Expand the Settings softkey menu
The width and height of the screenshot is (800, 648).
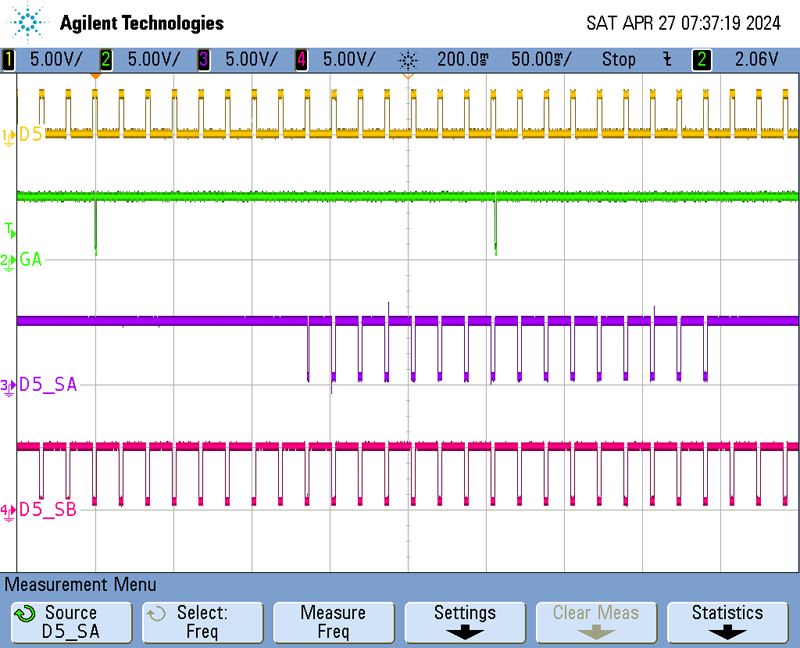[464, 622]
